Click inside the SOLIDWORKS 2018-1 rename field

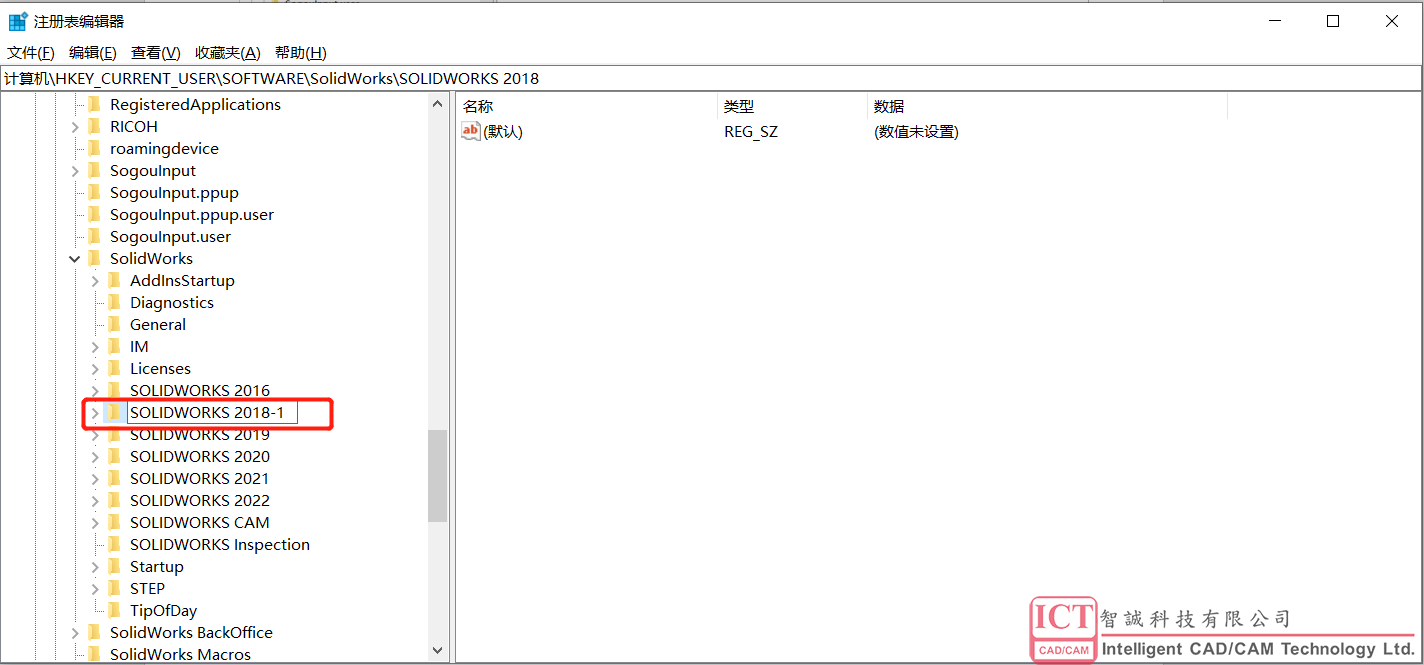pyautogui.click(x=212, y=412)
